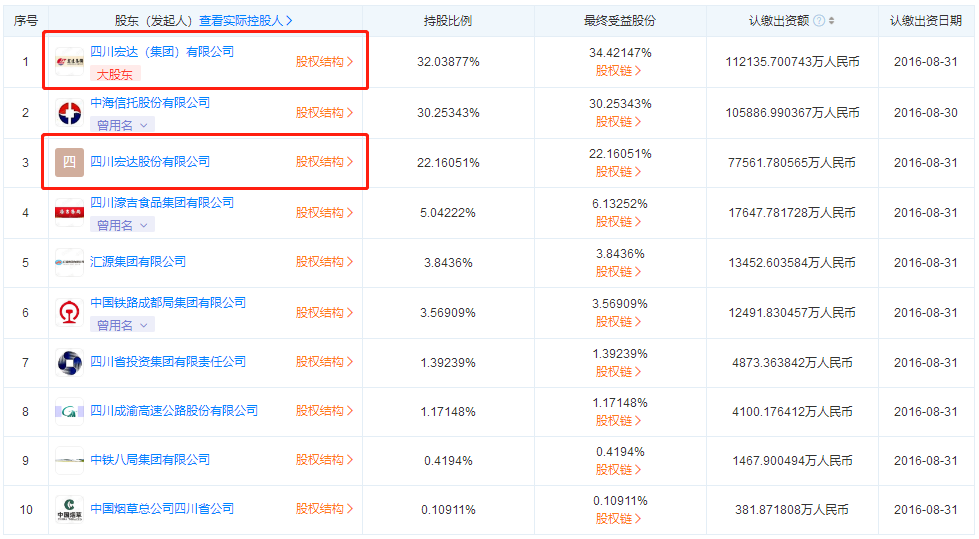The width and height of the screenshot is (979, 539).
Task: Click 四川宏达（集团）有限公司 company logo
Action: coord(69,61)
